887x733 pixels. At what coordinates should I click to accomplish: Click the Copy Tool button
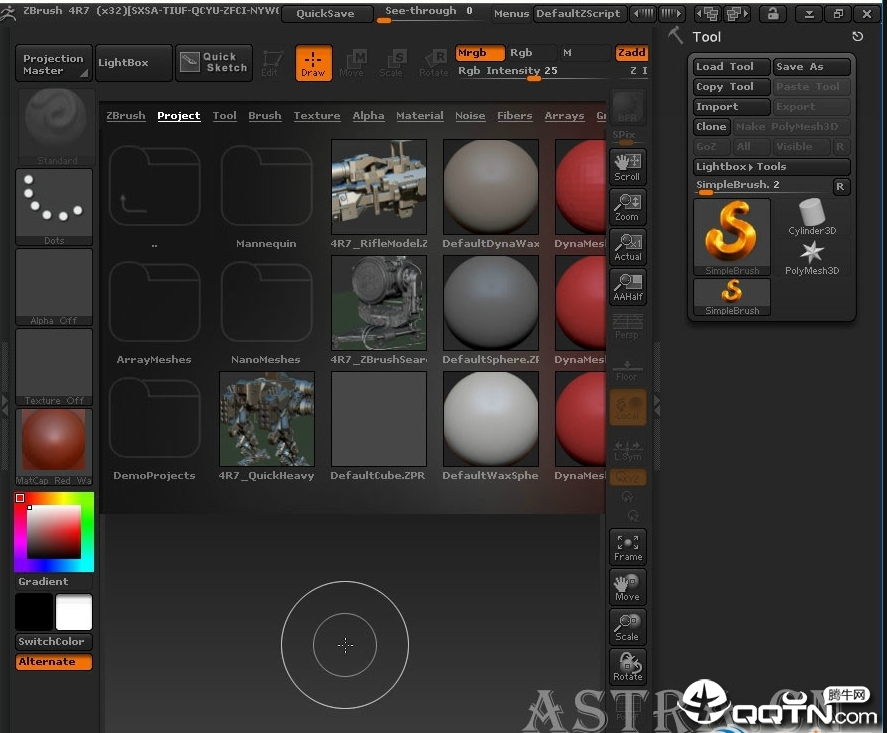[x=732, y=87]
